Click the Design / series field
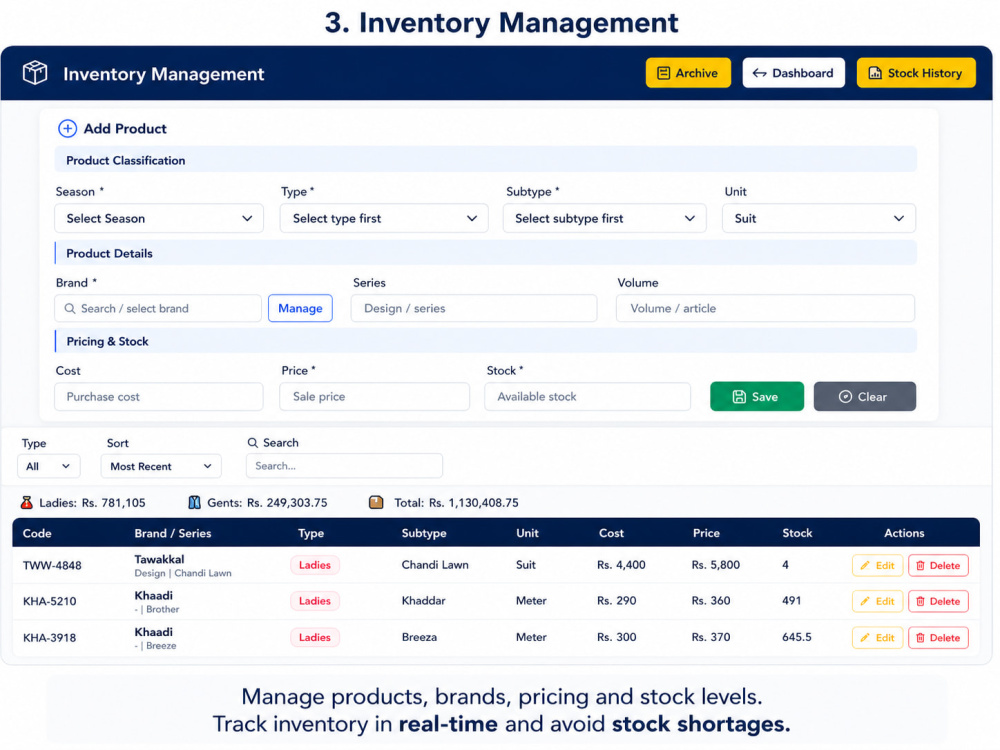 pyautogui.click(x=474, y=309)
